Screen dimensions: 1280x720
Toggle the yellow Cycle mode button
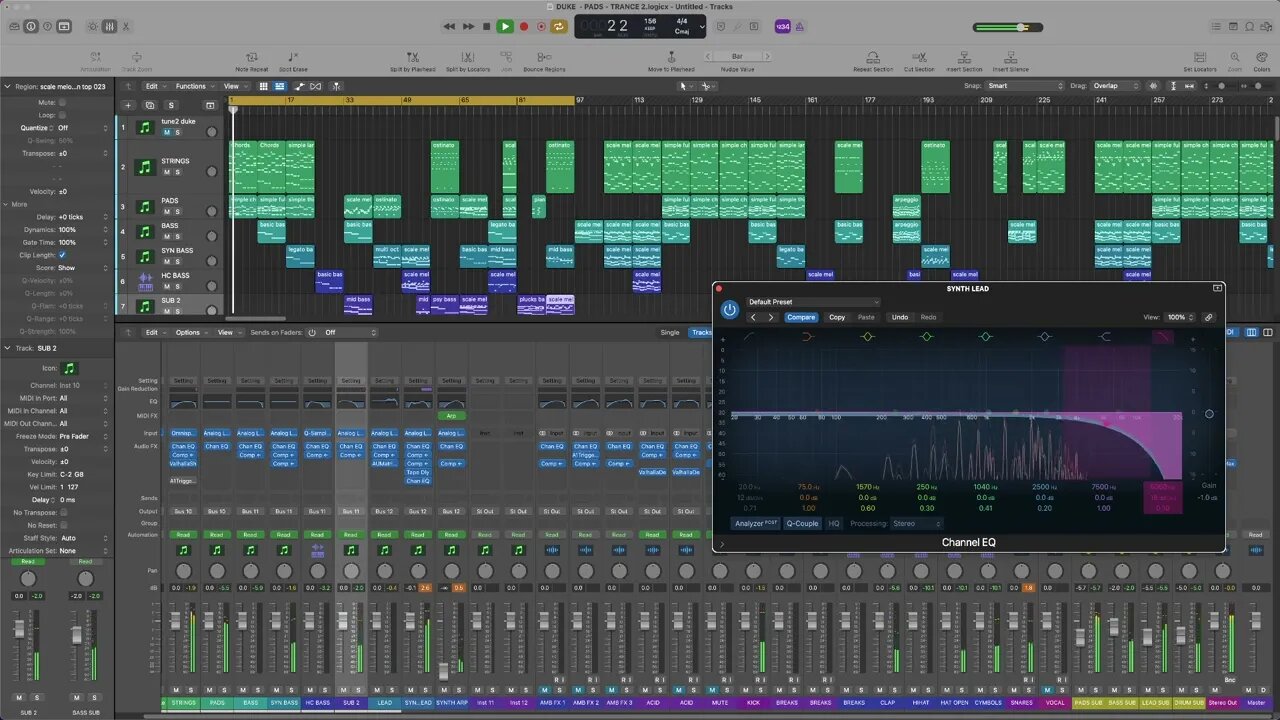pyautogui.click(x=559, y=26)
